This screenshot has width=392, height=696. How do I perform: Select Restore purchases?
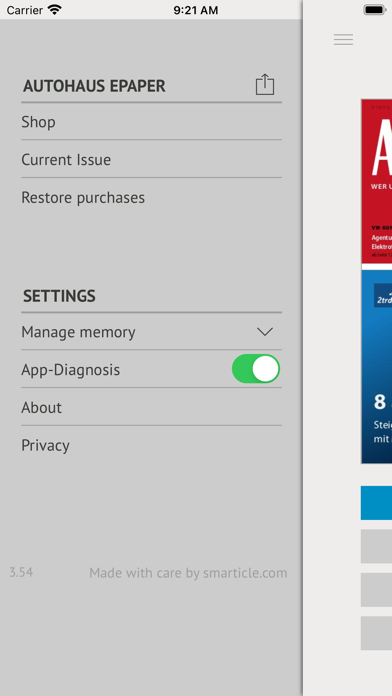151,197
